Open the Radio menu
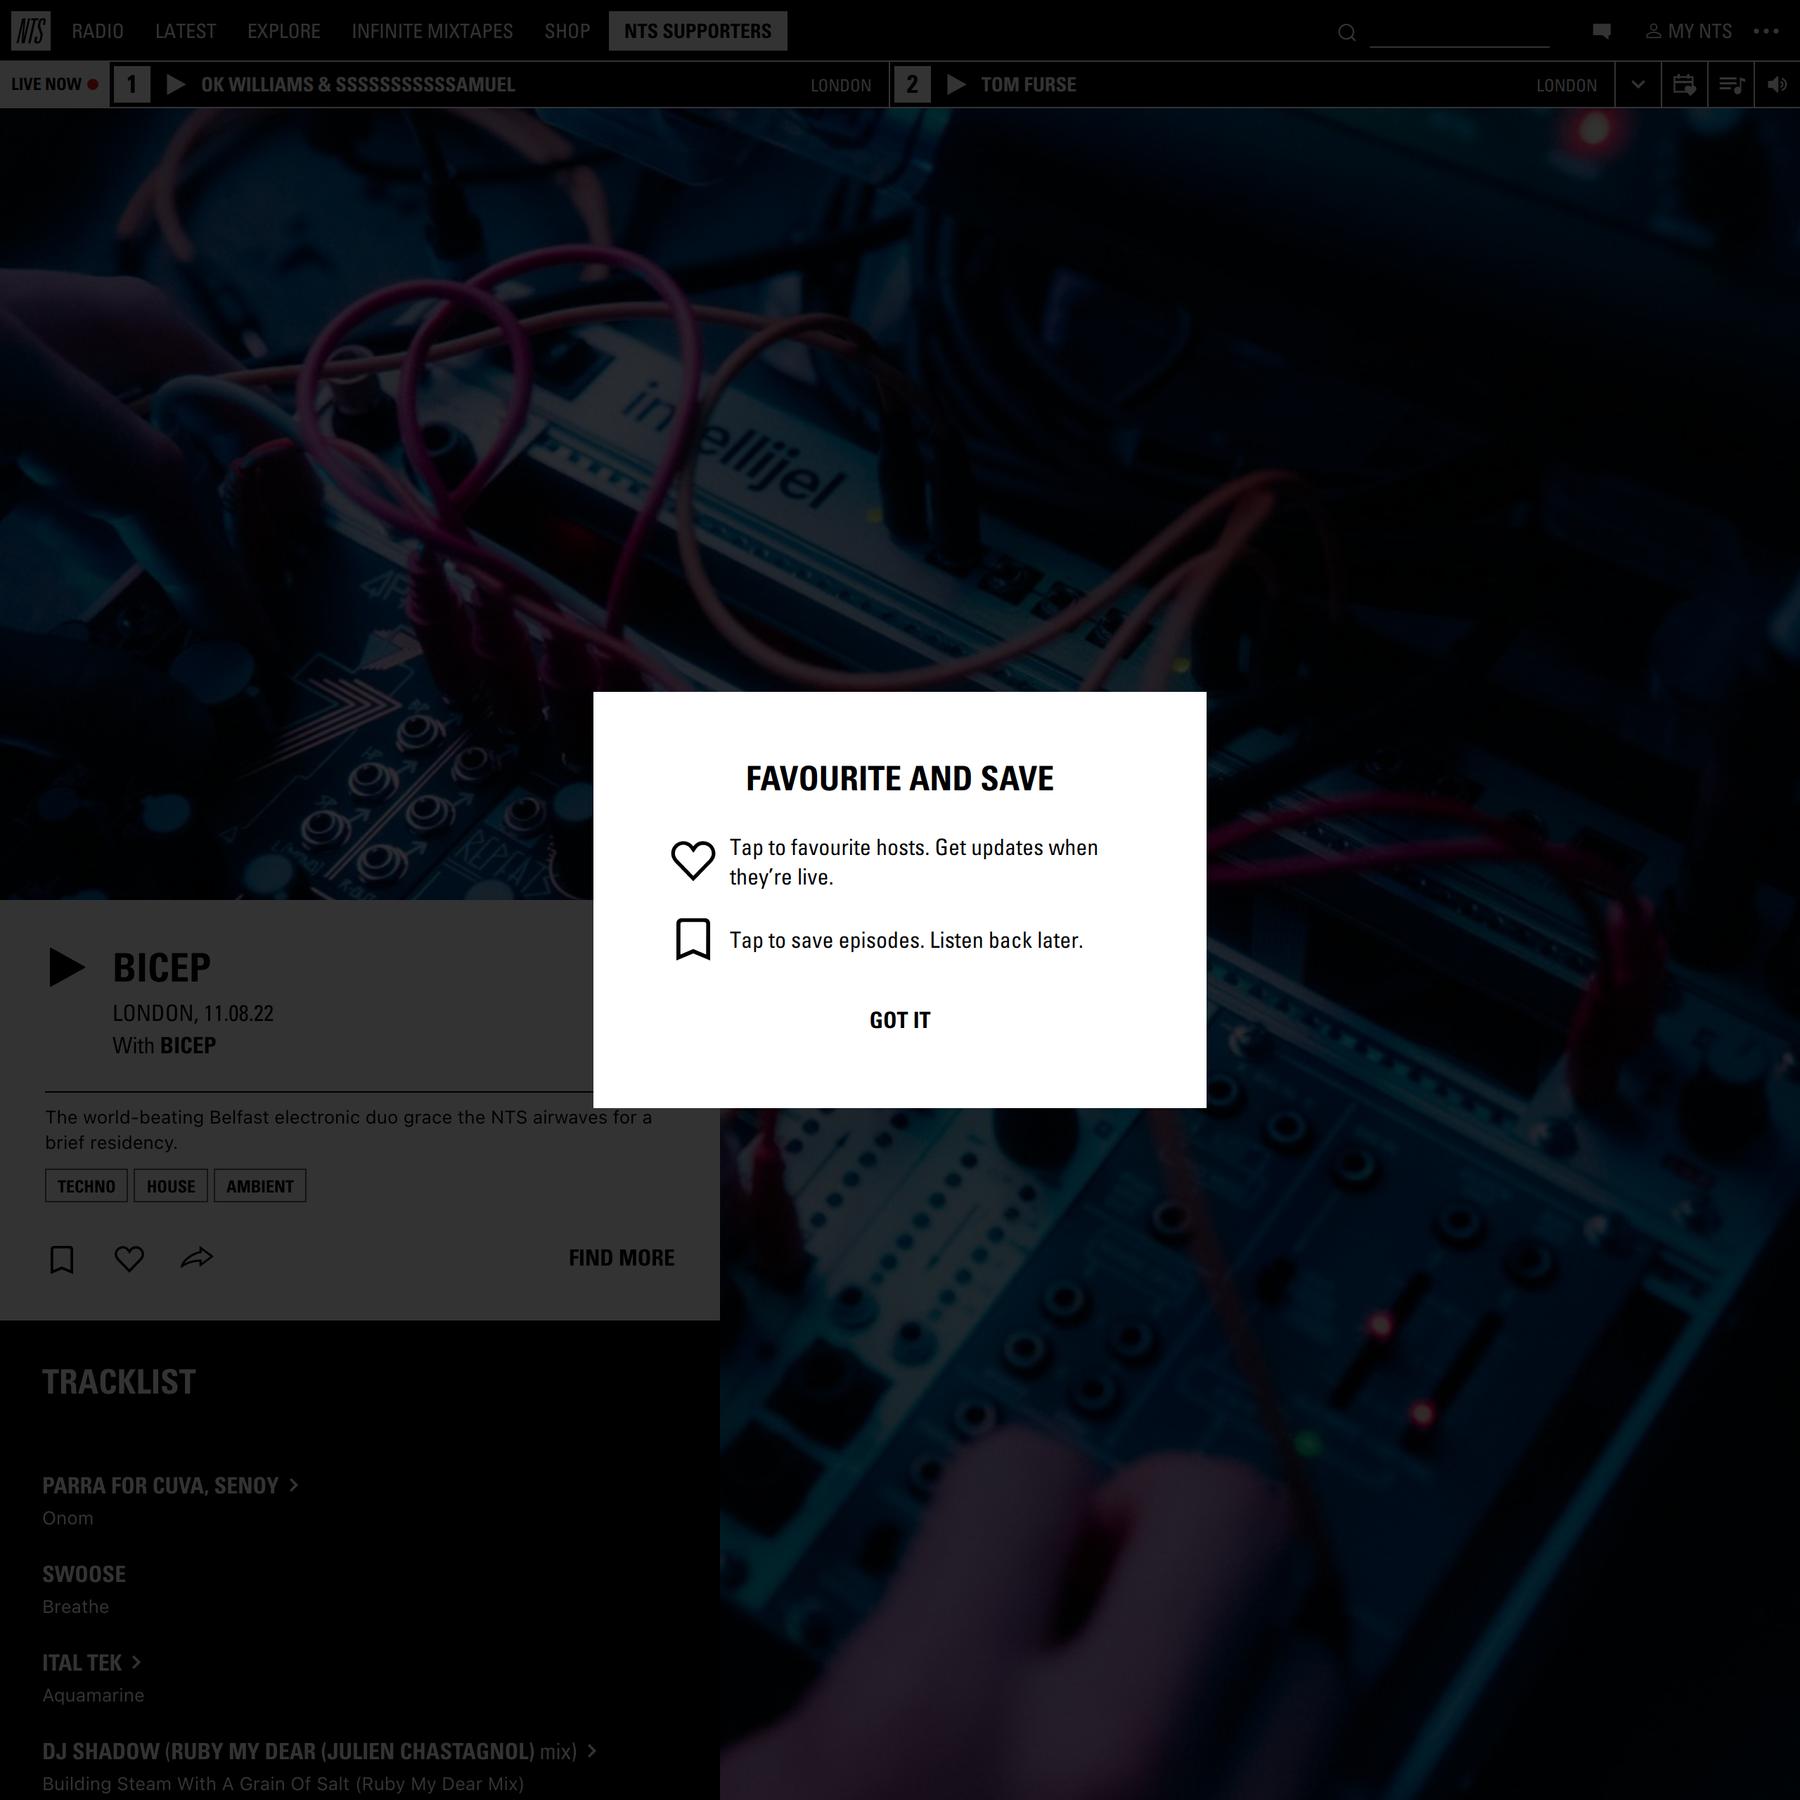The width and height of the screenshot is (1800, 1800). pos(98,31)
